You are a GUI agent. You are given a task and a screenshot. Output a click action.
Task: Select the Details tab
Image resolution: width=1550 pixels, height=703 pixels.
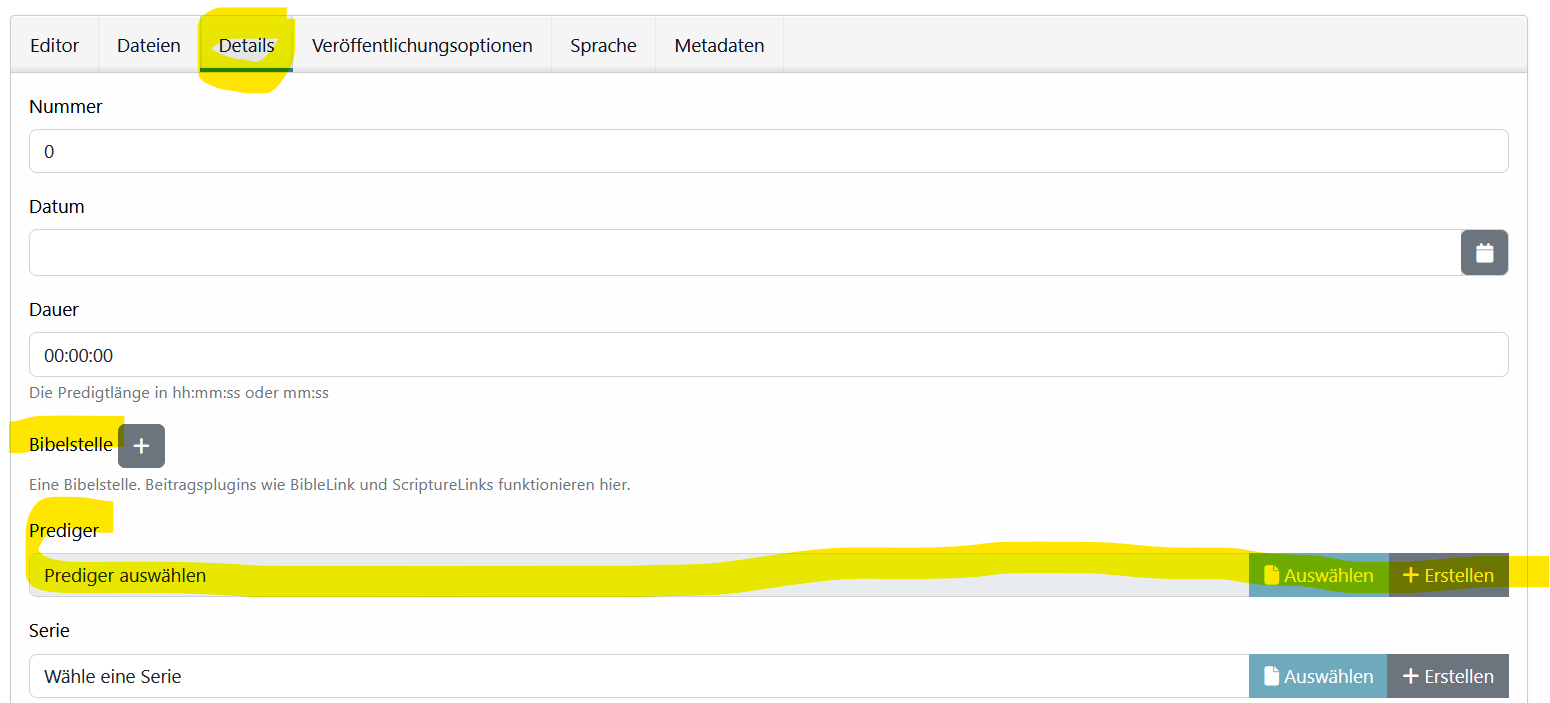pos(246,45)
